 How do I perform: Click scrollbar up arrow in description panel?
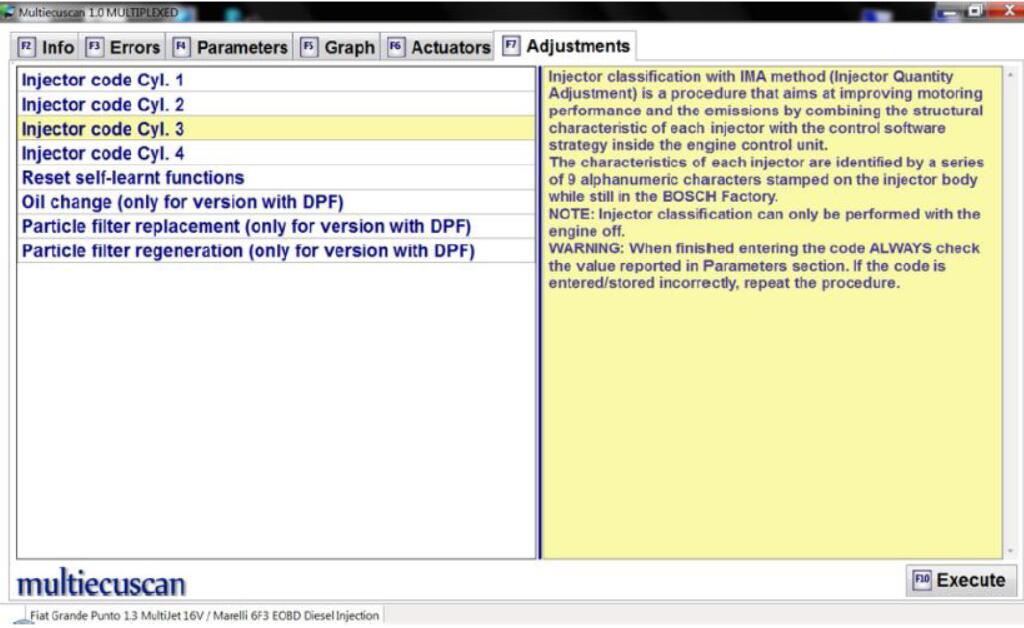[1010, 75]
